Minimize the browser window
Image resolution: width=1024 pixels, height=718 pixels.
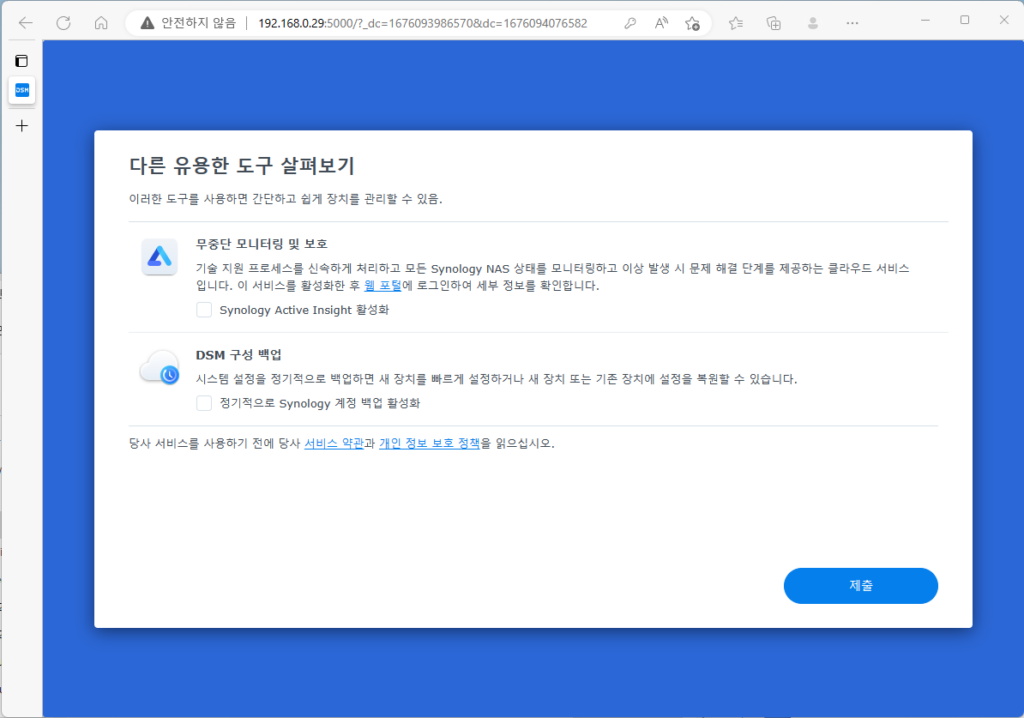click(925, 21)
